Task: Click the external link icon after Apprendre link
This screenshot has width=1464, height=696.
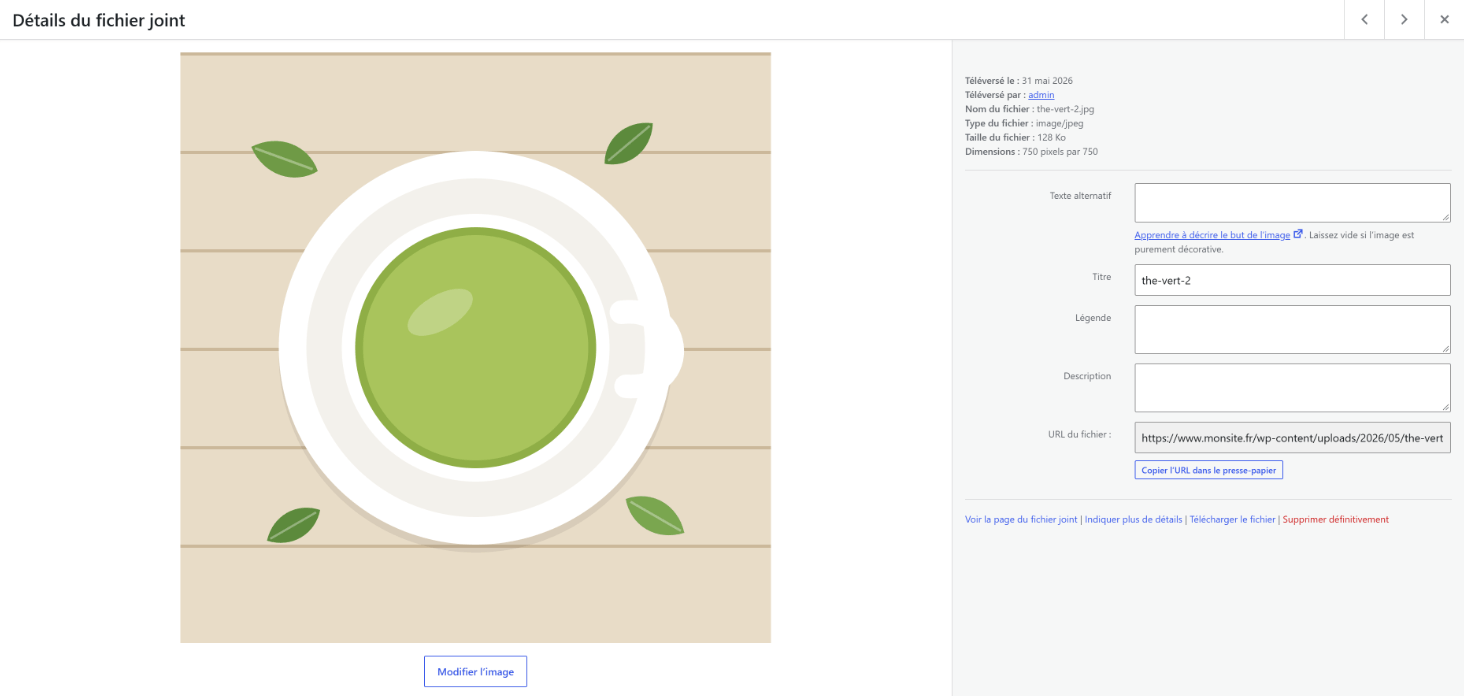Action: 1298,234
